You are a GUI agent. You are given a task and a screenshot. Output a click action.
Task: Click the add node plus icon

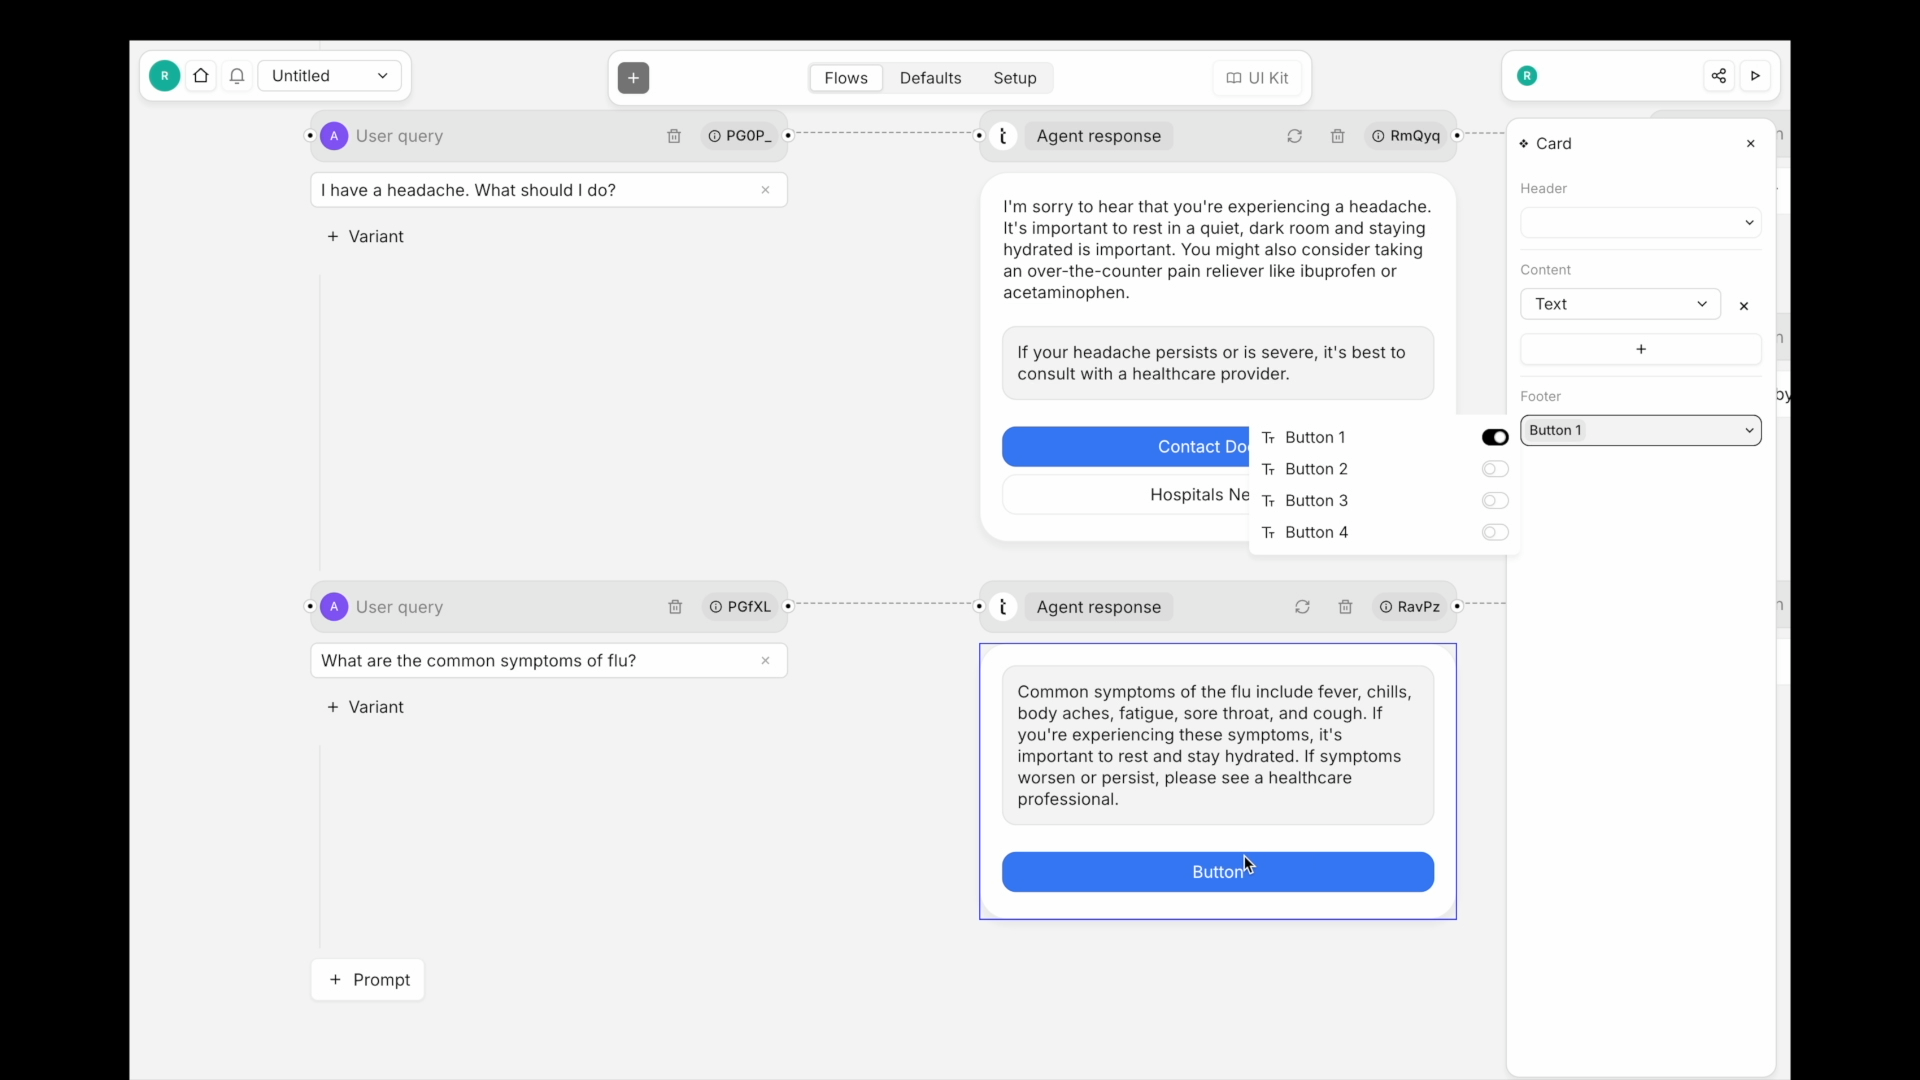point(633,78)
